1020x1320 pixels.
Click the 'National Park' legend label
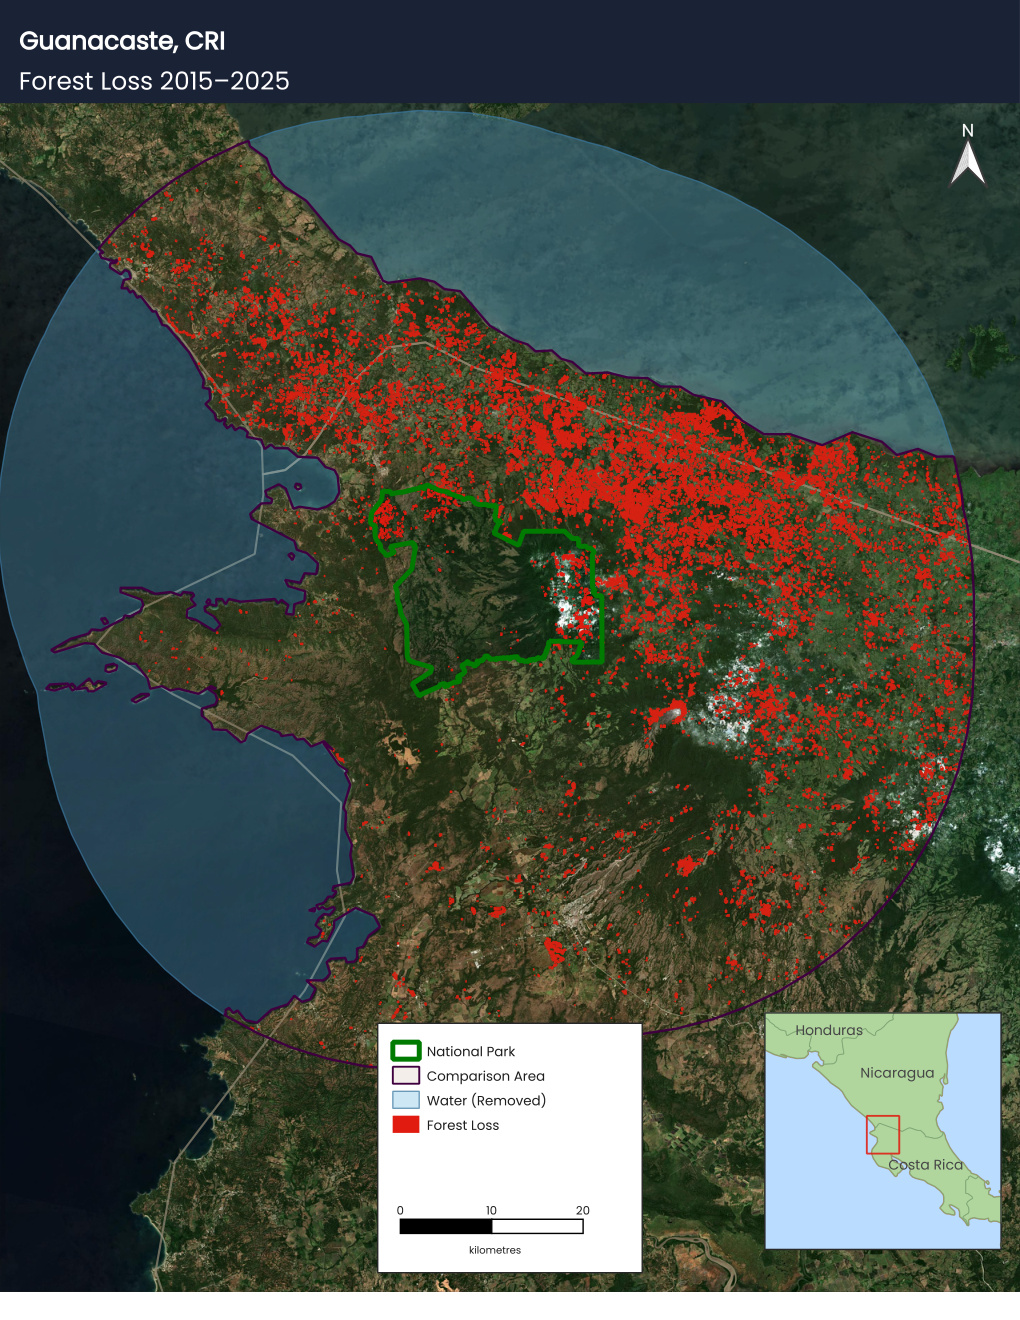tap(471, 1051)
